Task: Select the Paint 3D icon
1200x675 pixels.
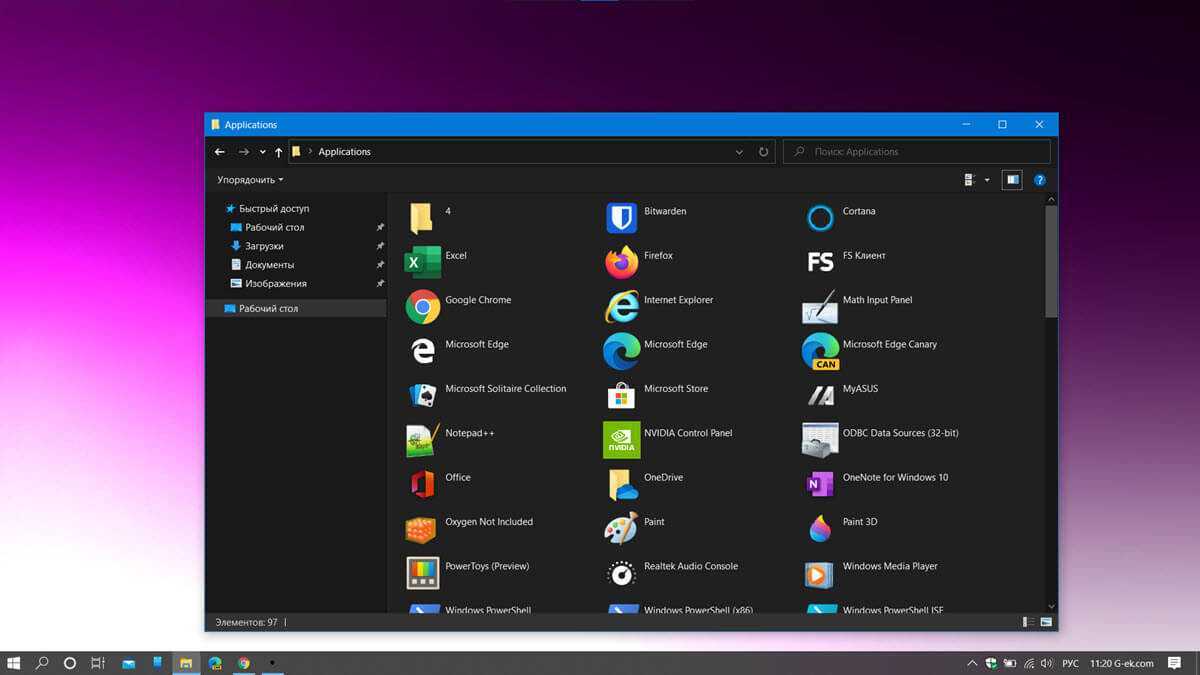Action: pos(820,528)
